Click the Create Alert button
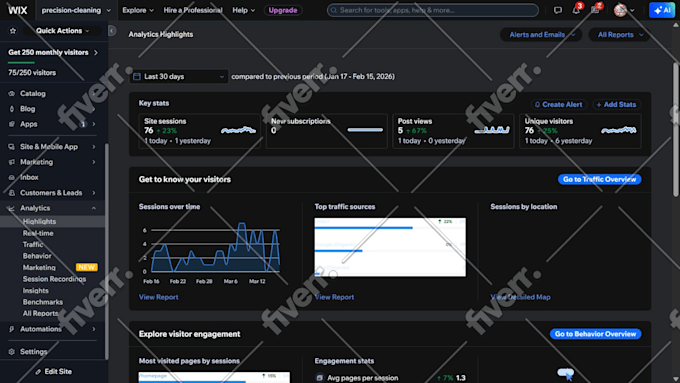Screen dimensions: 680x383 point(559,105)
